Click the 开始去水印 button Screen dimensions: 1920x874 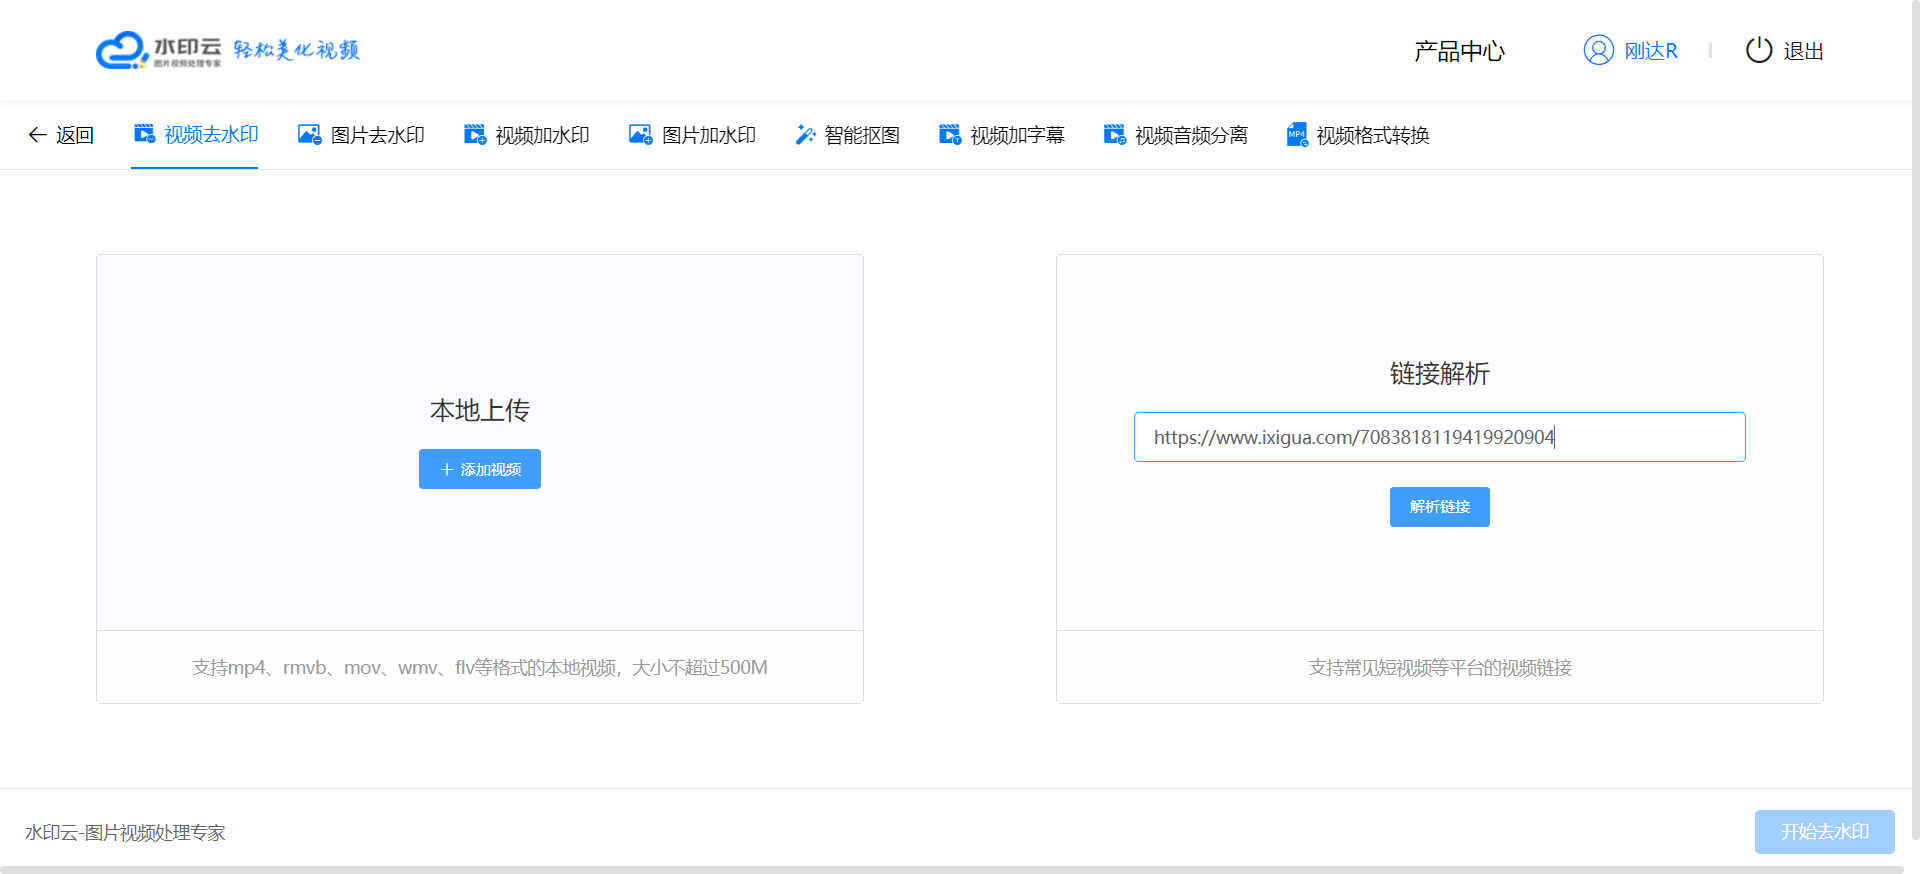[x=1824, y=831]
